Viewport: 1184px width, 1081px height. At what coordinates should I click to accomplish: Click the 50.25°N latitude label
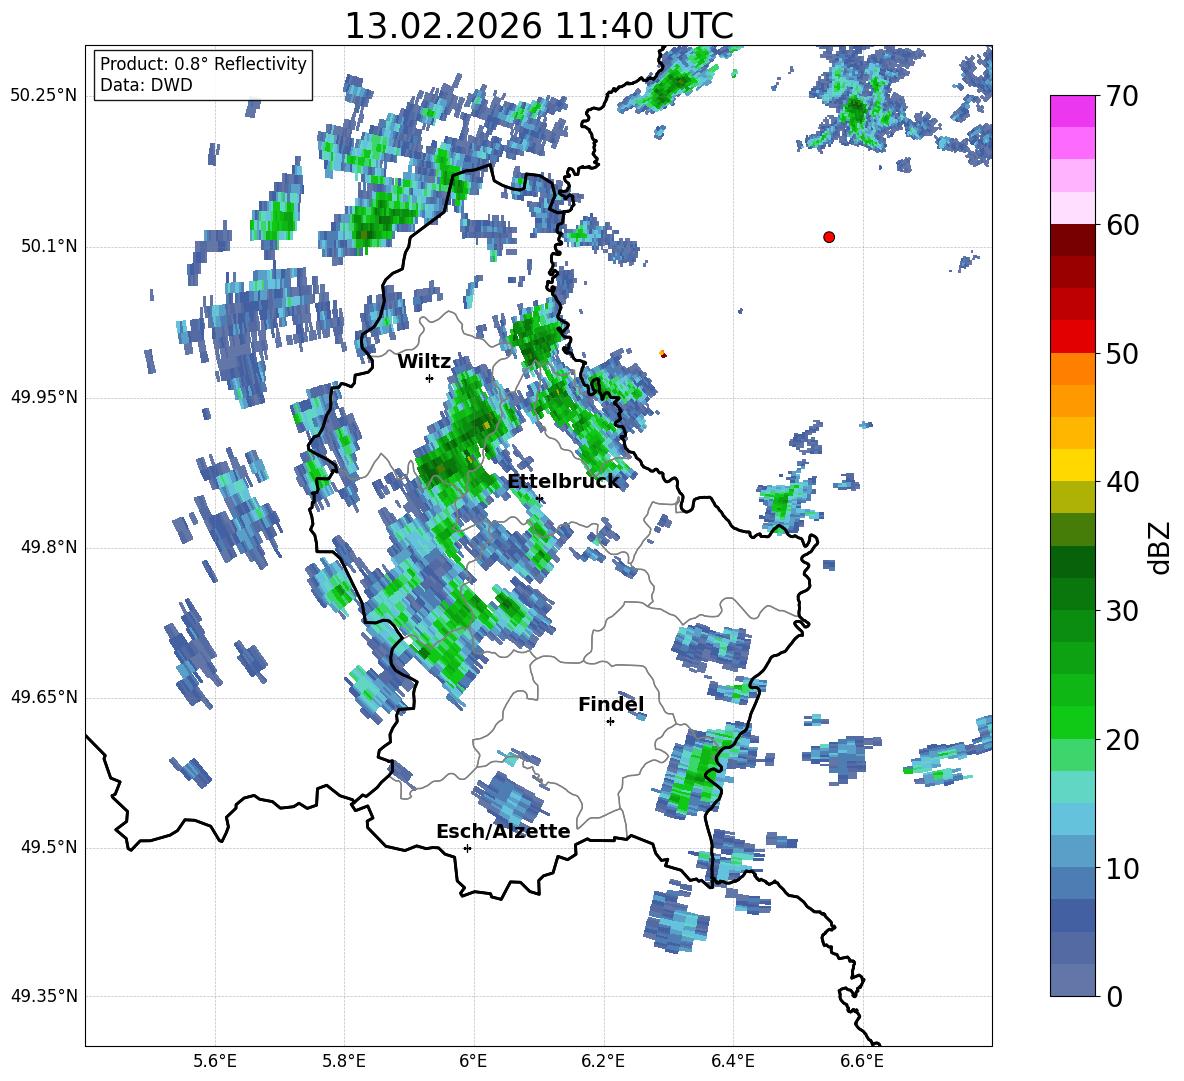pos(44,96)
